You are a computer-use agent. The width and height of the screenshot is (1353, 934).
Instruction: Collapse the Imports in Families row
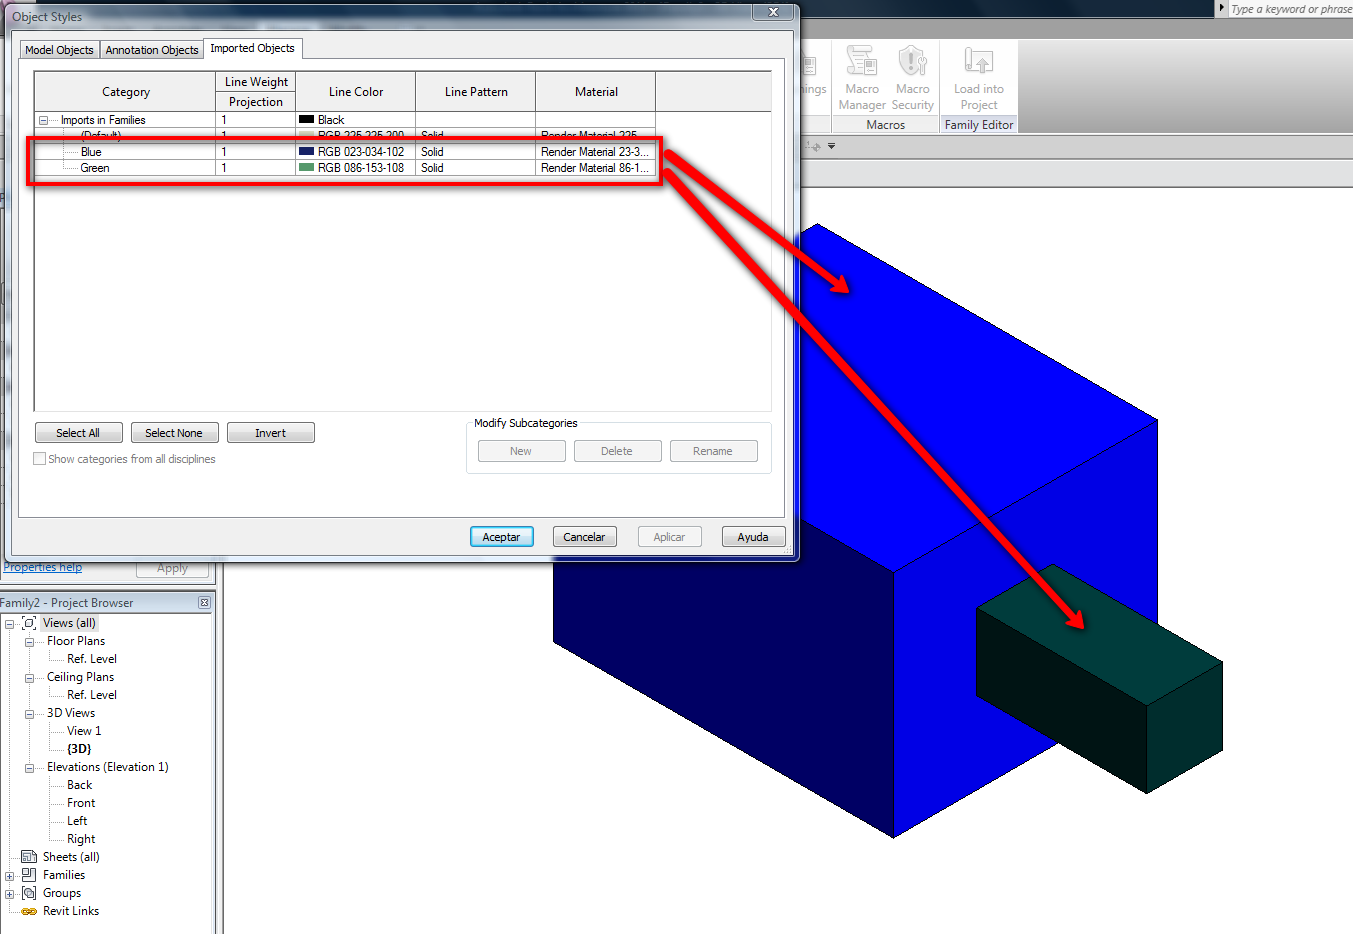coord(43,120)
